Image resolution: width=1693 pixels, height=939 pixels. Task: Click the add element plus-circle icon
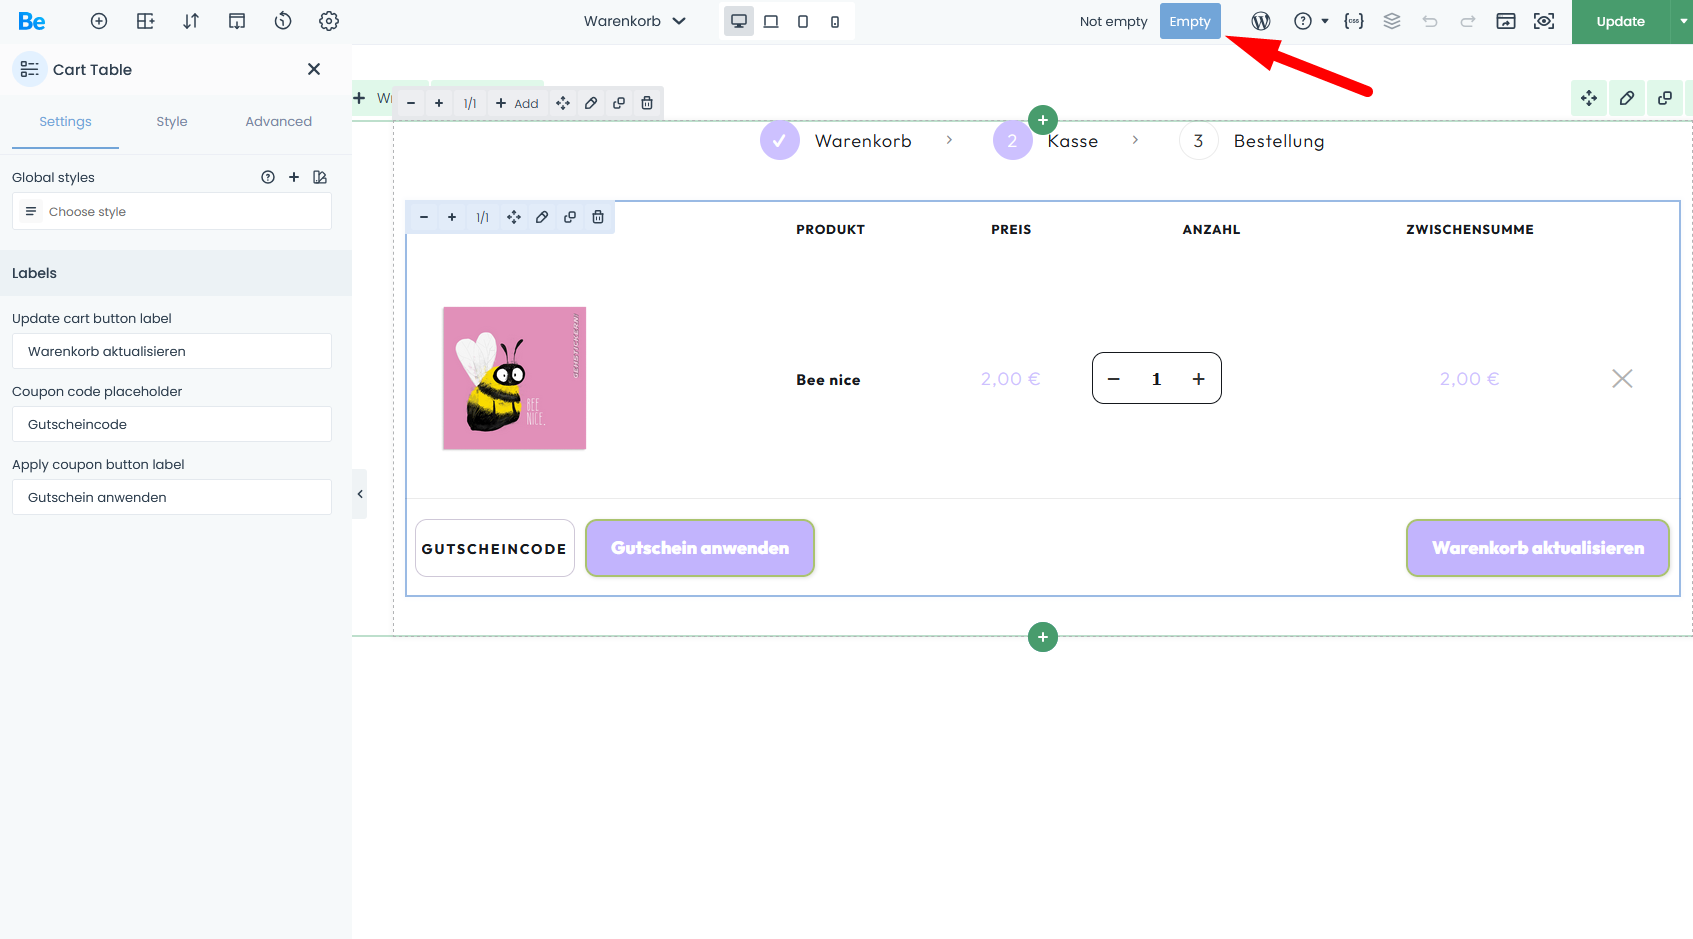pos(99,21)
